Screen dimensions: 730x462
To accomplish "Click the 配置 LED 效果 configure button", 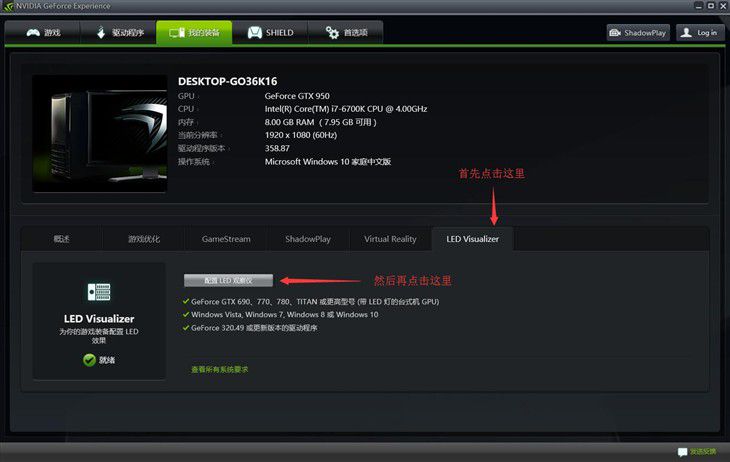I will coord(228,280).
